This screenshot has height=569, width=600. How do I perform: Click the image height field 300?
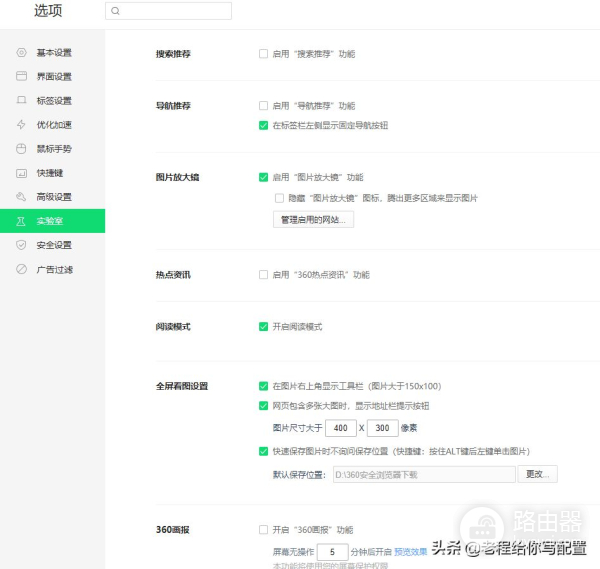[x=383, y=428]
